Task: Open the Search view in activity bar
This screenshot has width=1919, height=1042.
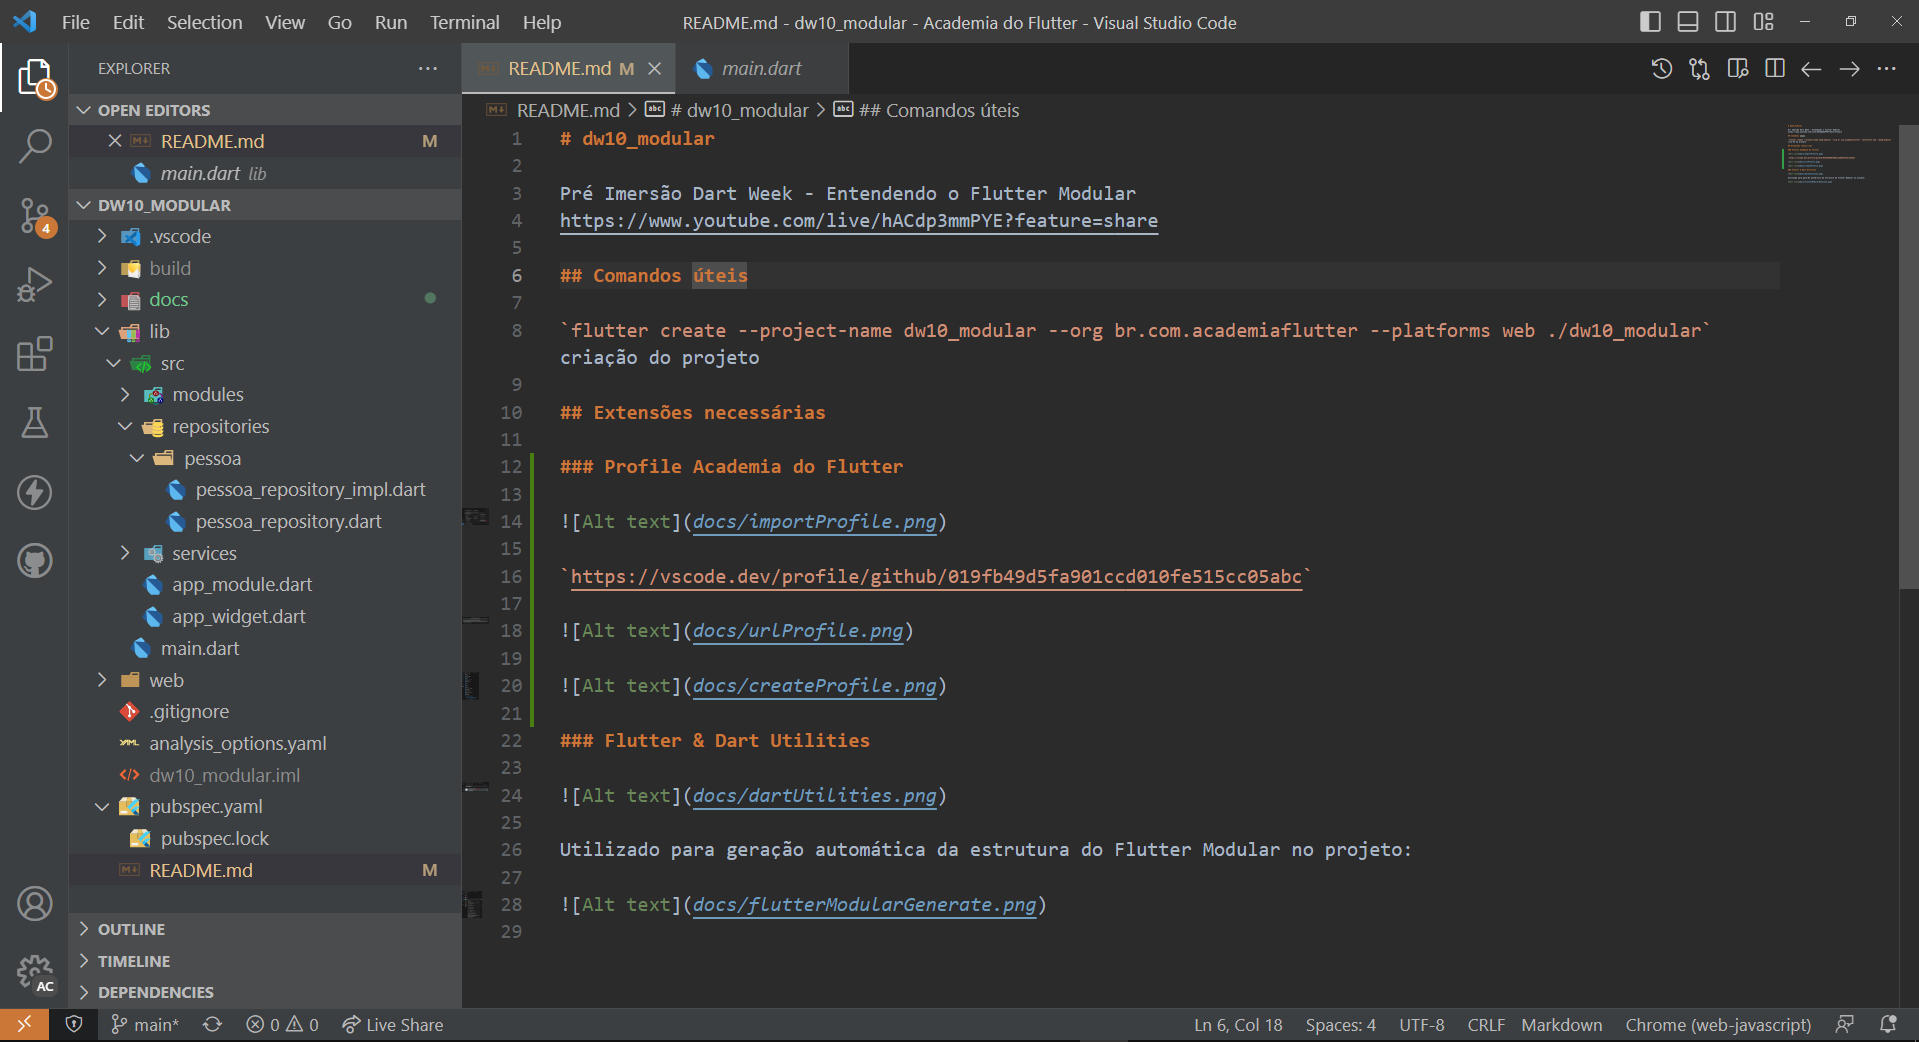Action: [34, 147]
